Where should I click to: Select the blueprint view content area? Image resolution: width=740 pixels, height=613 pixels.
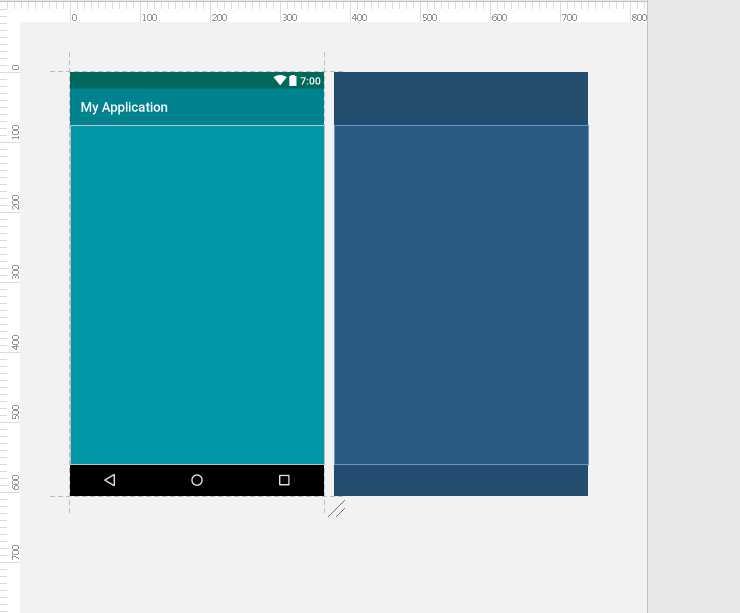pos(461,295)
